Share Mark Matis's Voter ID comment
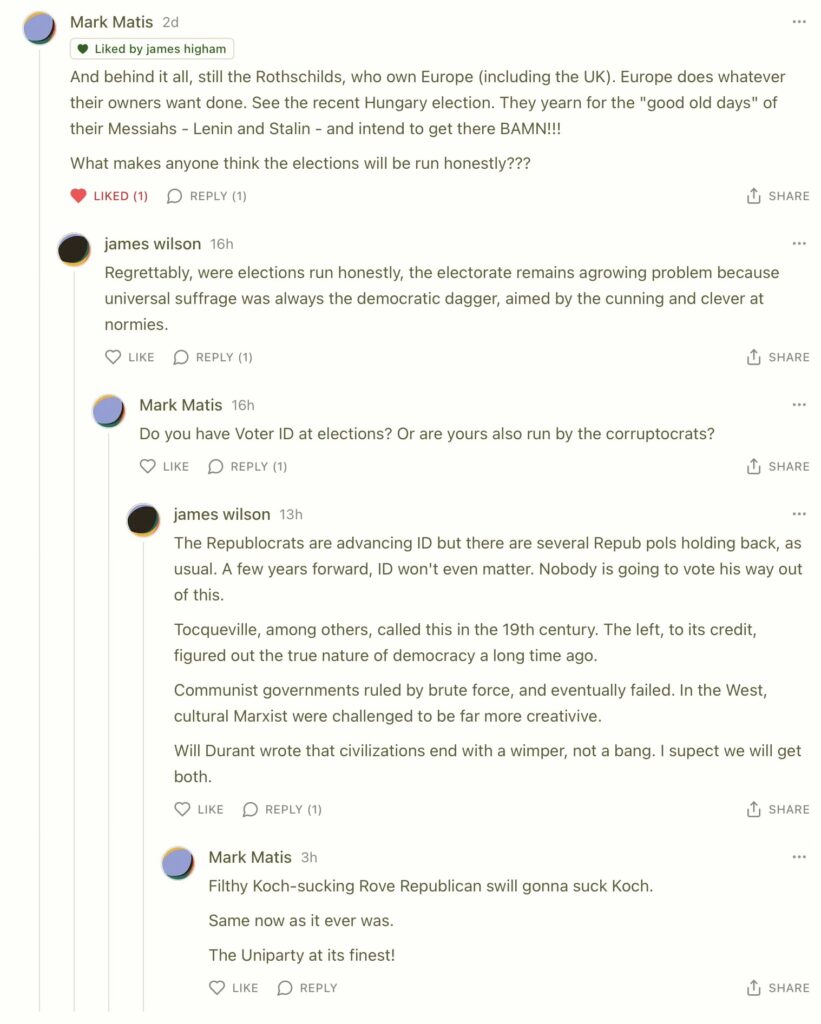Viewport: 821px width, 1024px height. [x=778, y=466]
